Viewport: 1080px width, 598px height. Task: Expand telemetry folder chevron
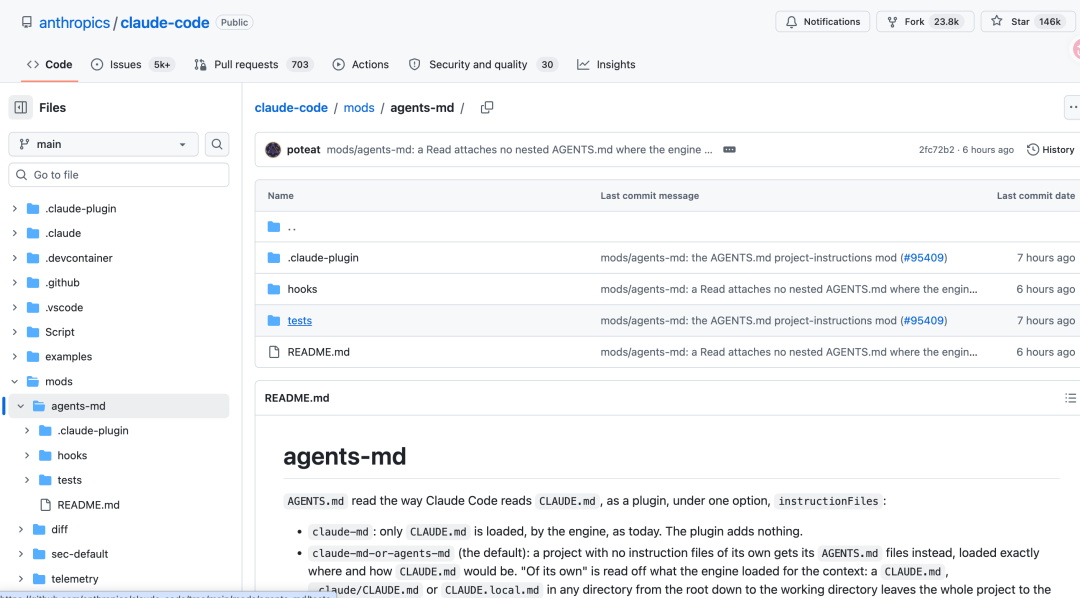(21, 579)
